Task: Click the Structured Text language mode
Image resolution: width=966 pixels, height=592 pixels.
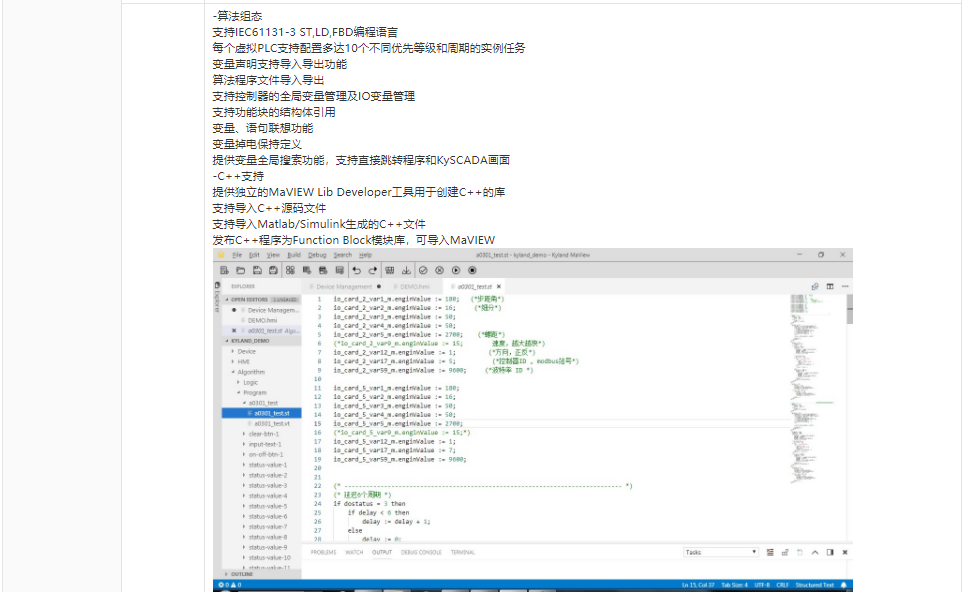Action: pos(815,584)
